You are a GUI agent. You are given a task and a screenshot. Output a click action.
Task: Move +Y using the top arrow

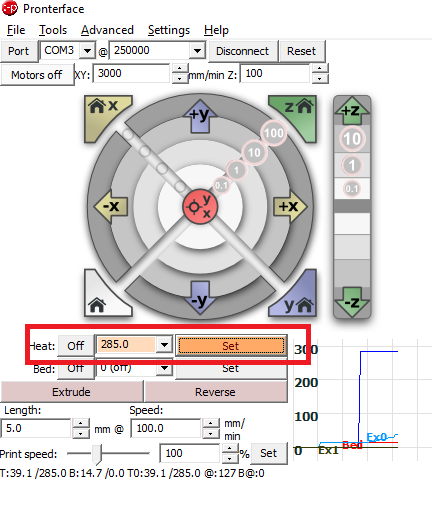(200, 116)
